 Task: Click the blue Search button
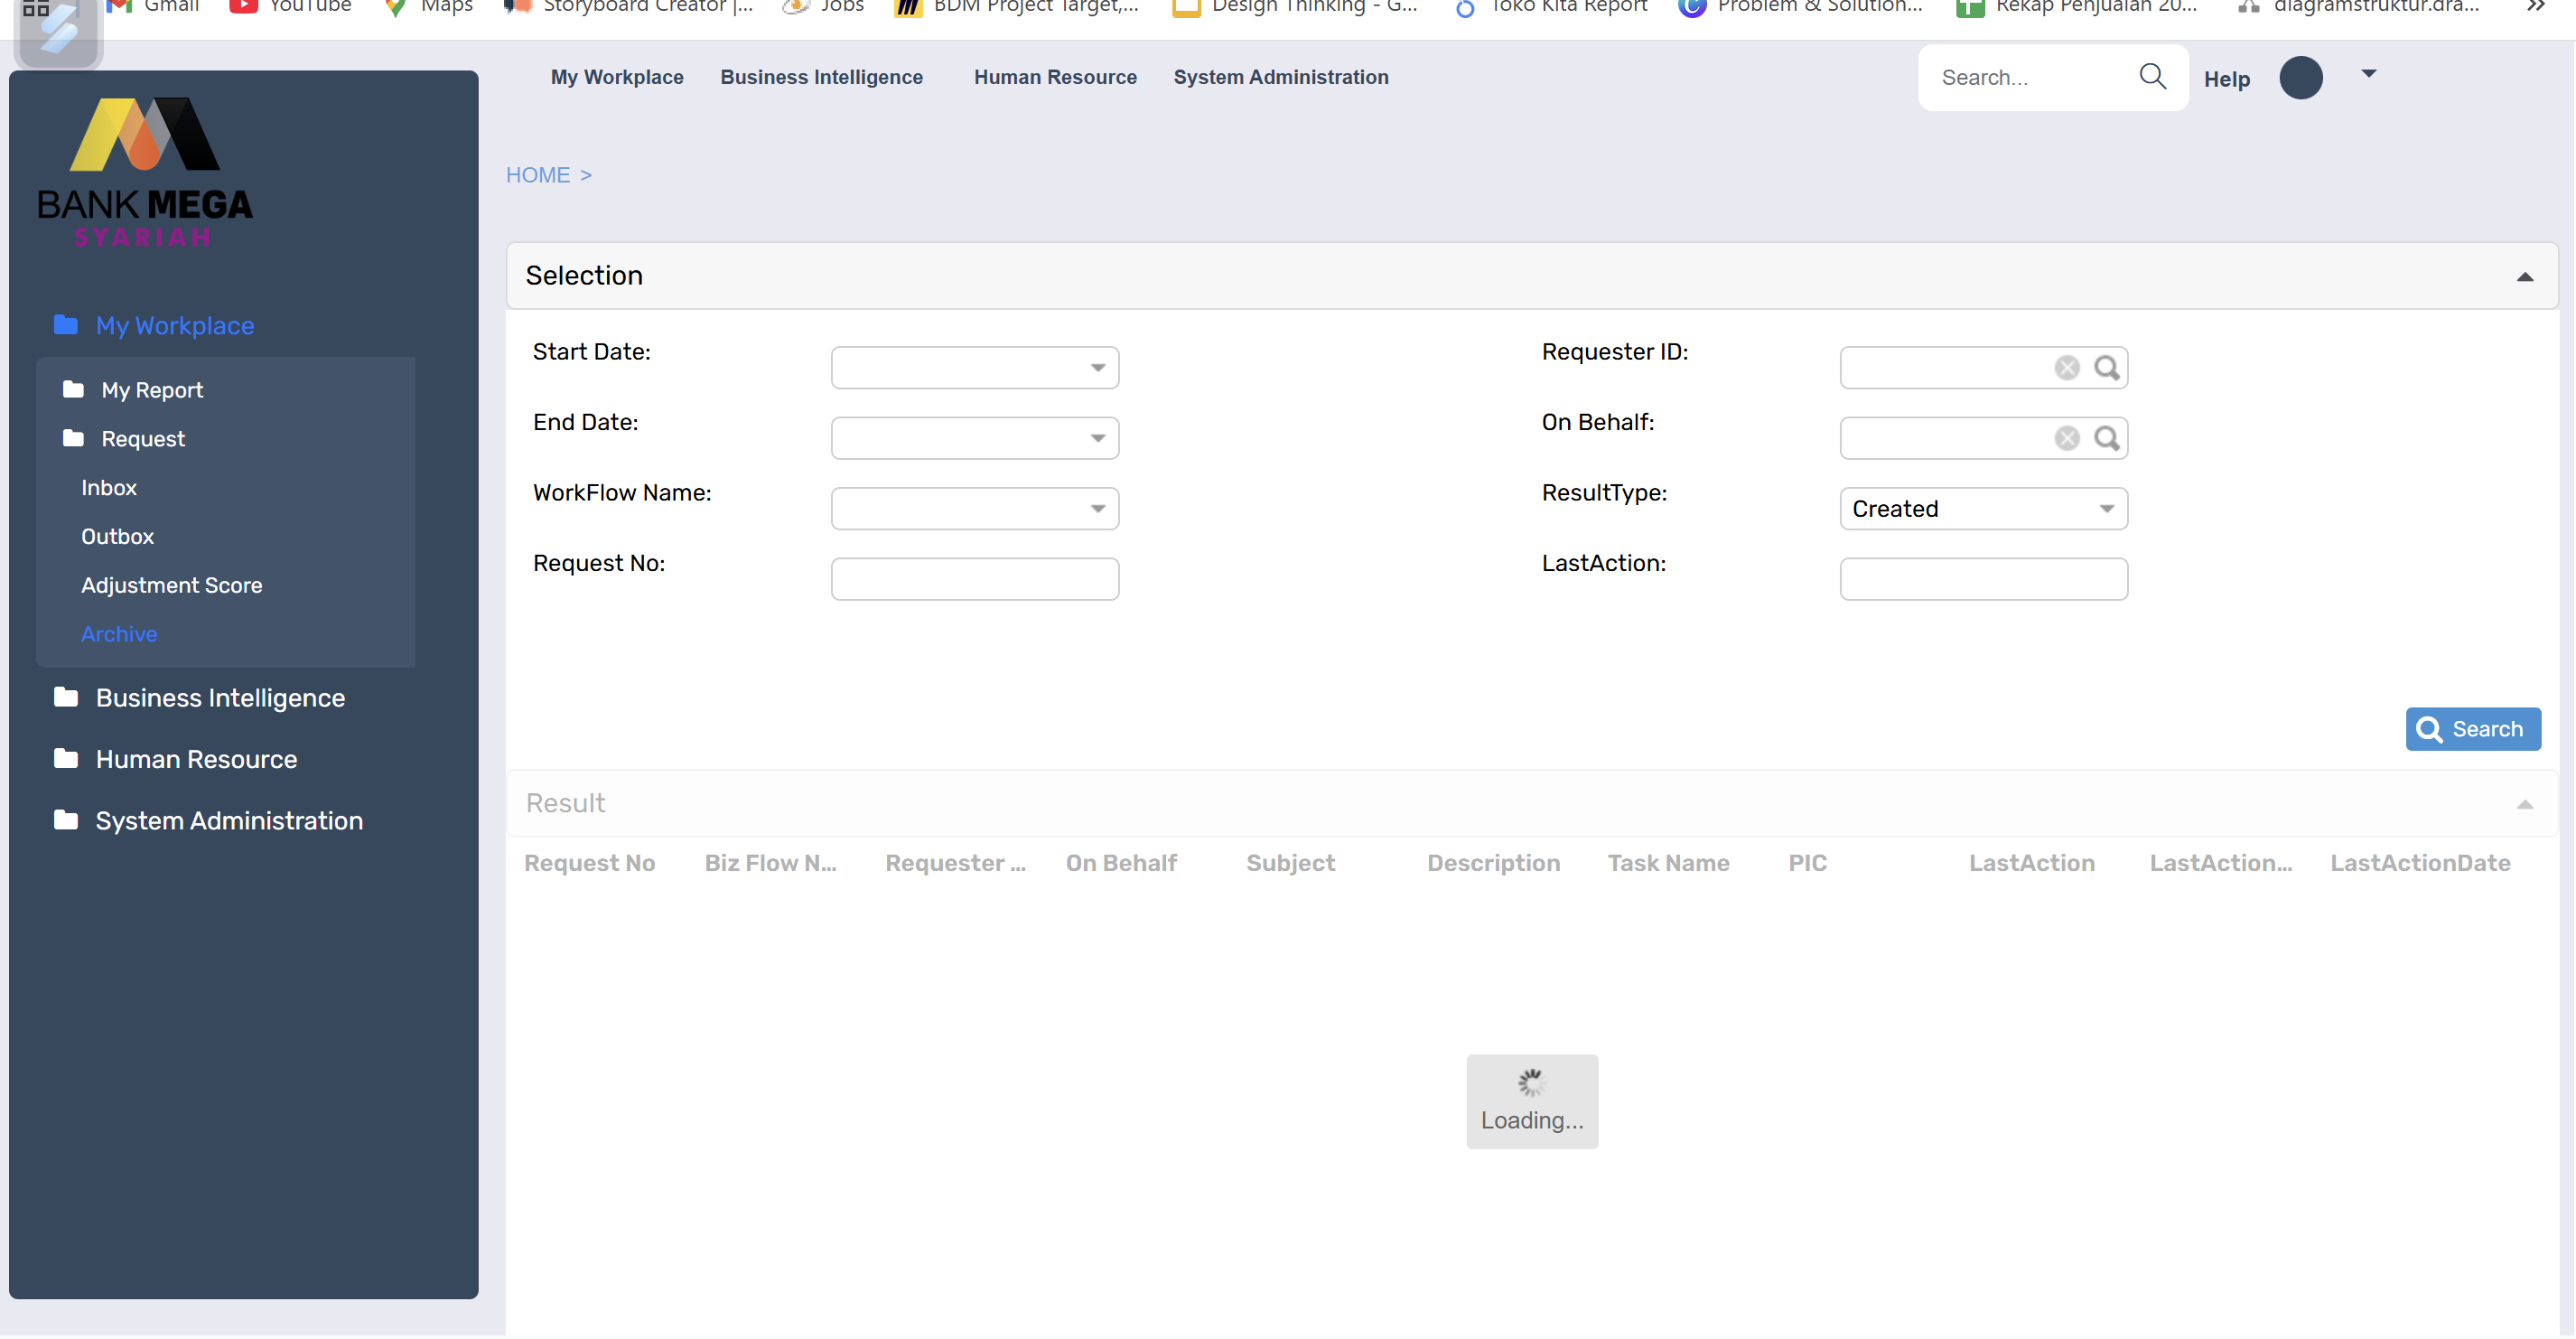pos(2472,729)
